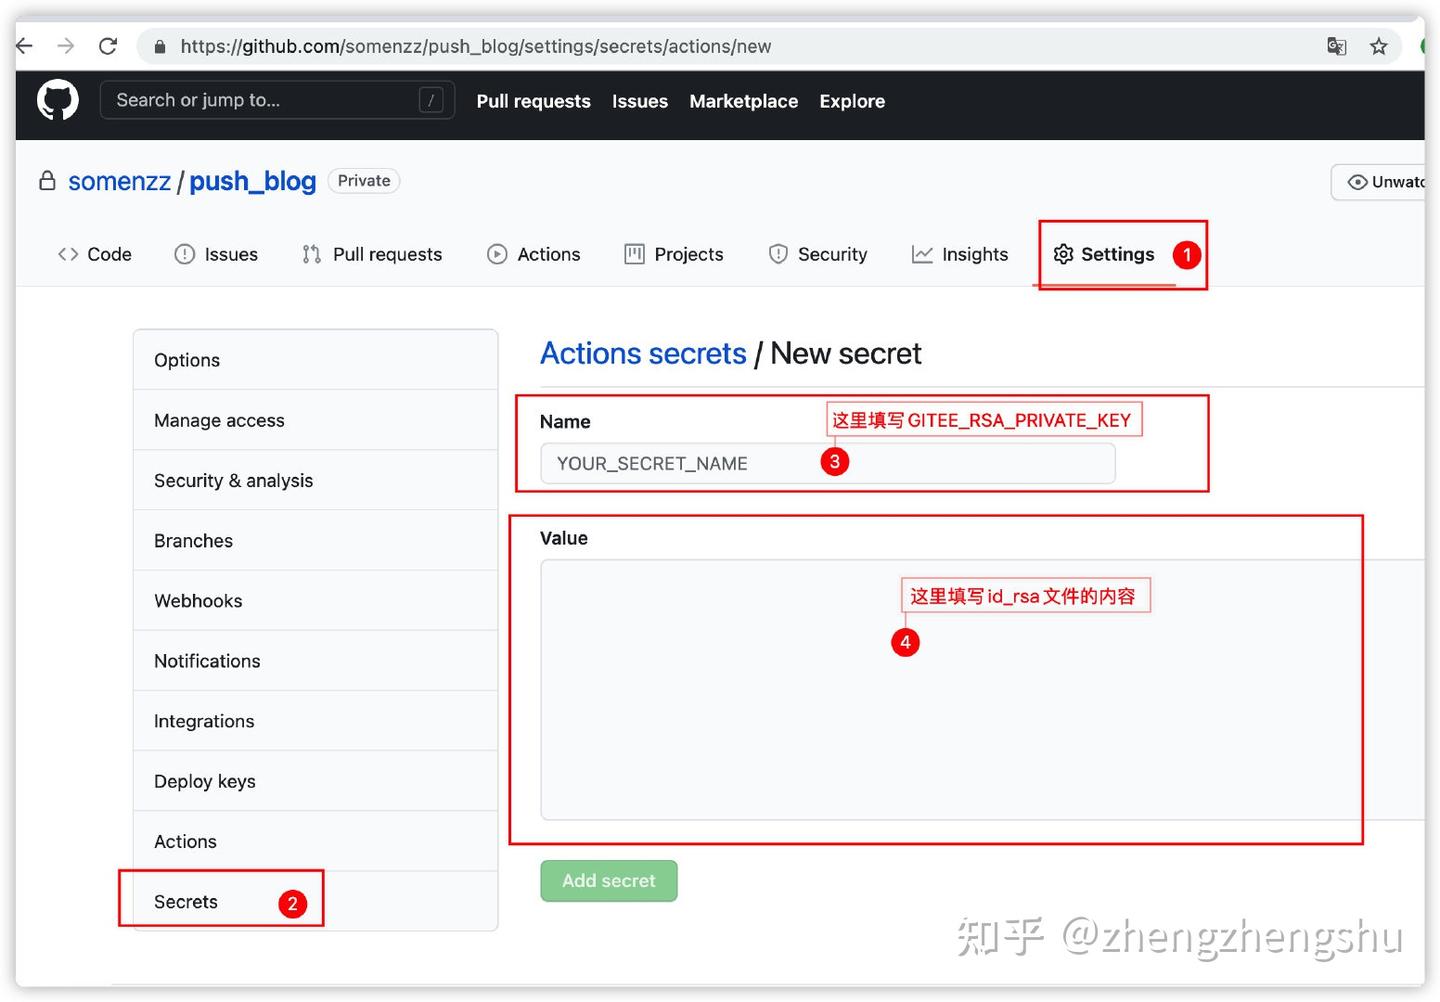Screen dimensions: 1440x1002
Task: Click the Insights graph icon
Action: tap(921, 254)
